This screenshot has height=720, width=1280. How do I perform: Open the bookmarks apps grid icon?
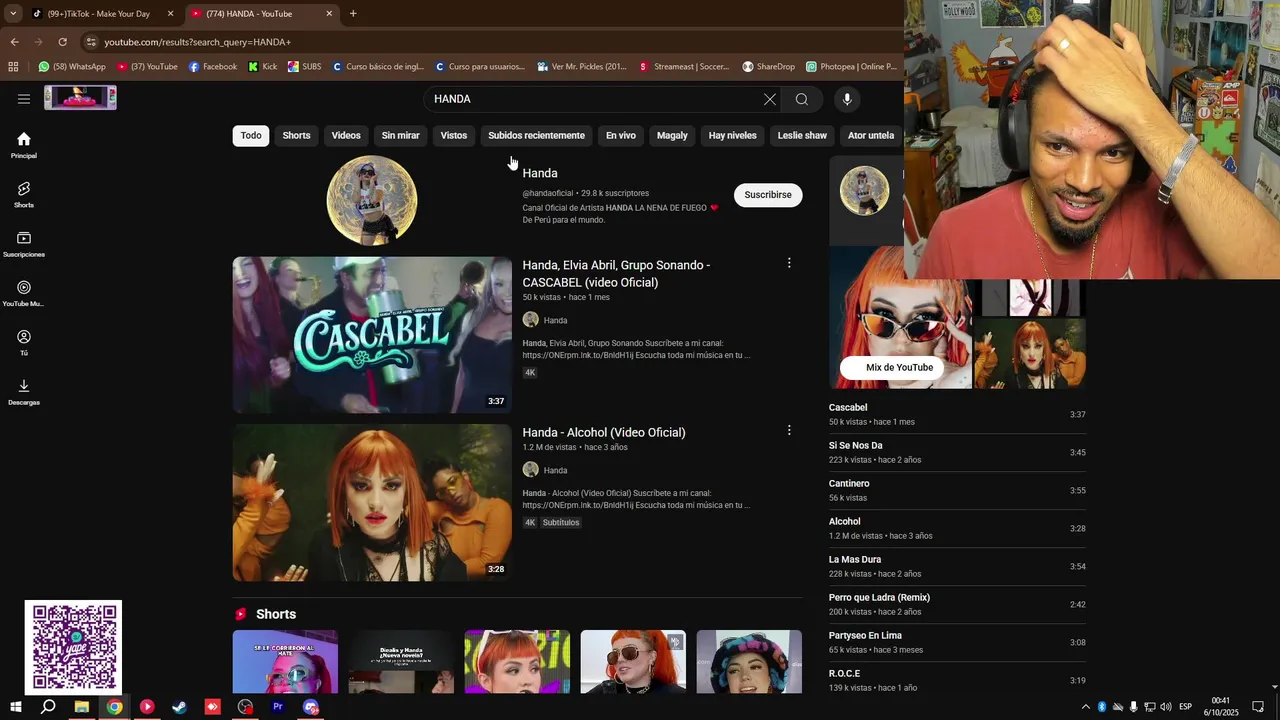click(x=13, y=67)
